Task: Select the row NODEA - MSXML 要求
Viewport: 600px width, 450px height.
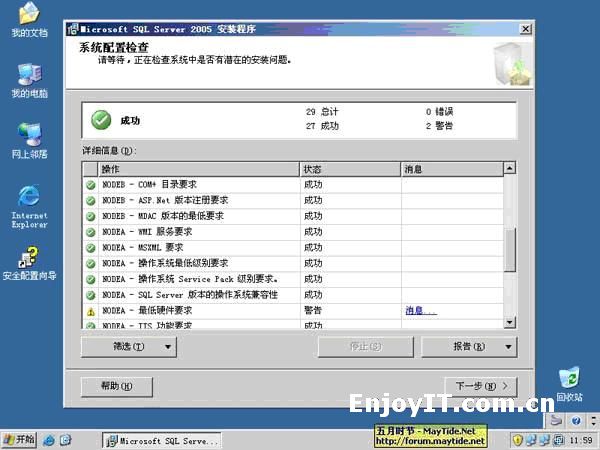Action: coord(293,248)
